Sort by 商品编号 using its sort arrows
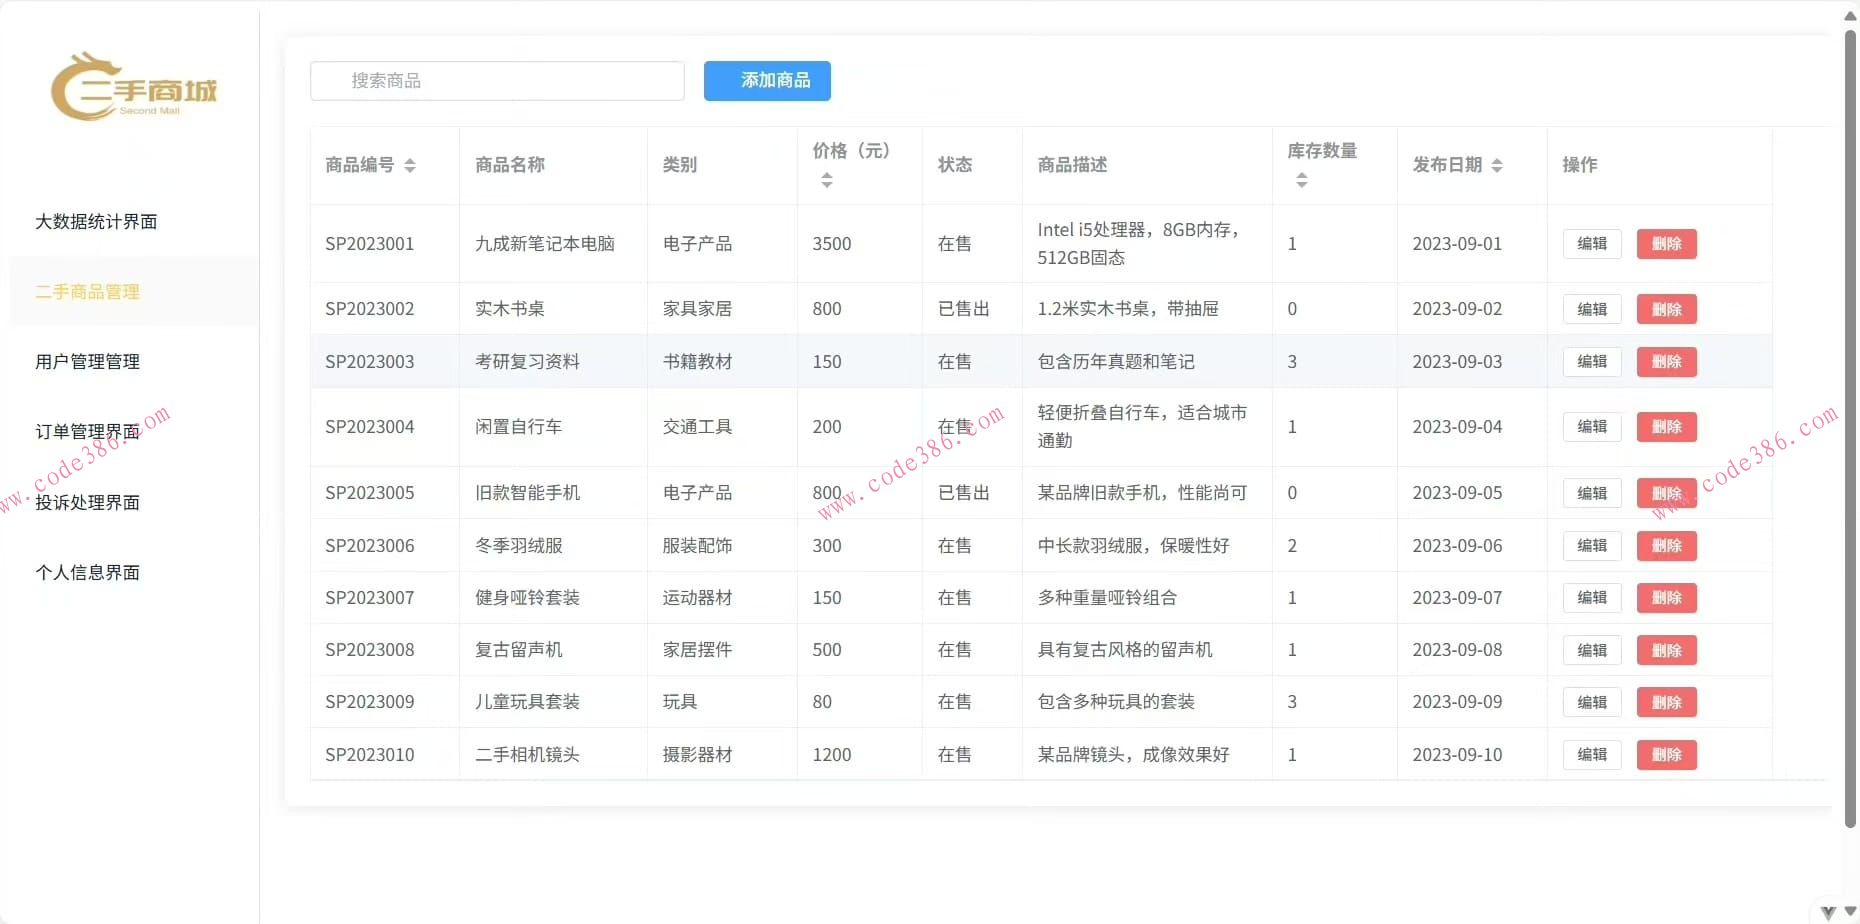This screenshot has width=1860, height=924. (x=411, y=165)
